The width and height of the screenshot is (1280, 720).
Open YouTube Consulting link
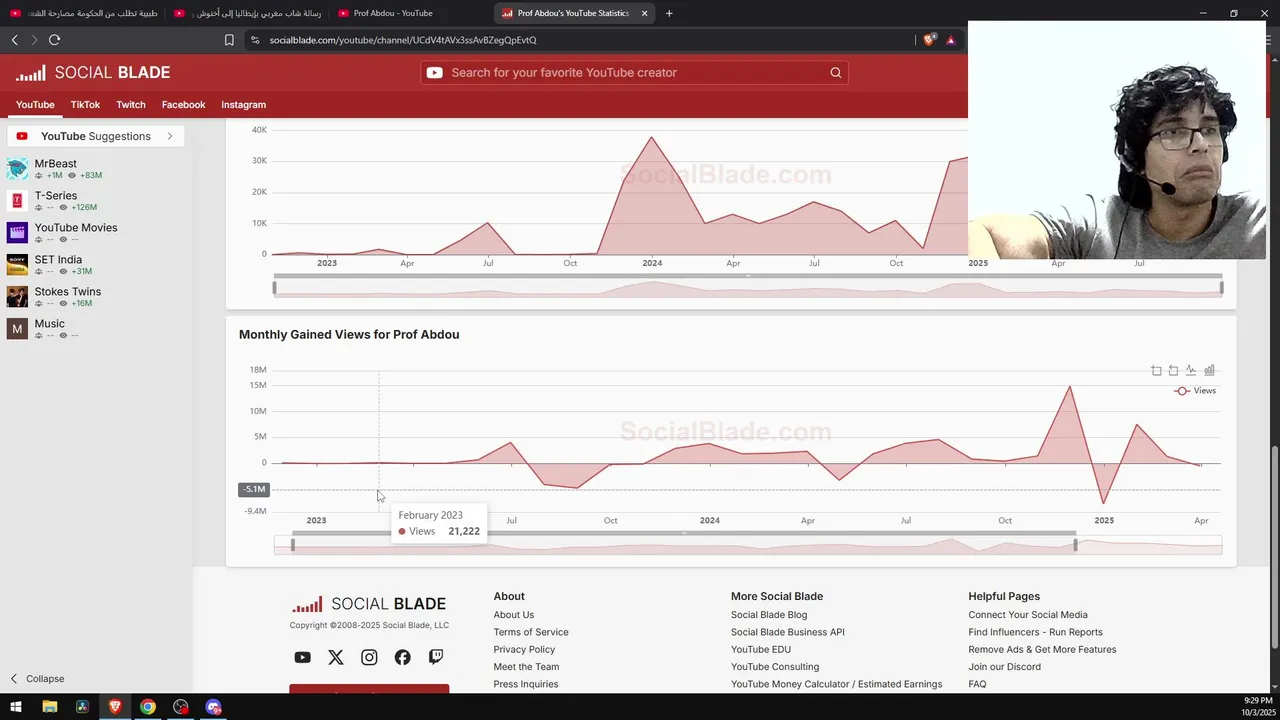(x=775, y=667)
